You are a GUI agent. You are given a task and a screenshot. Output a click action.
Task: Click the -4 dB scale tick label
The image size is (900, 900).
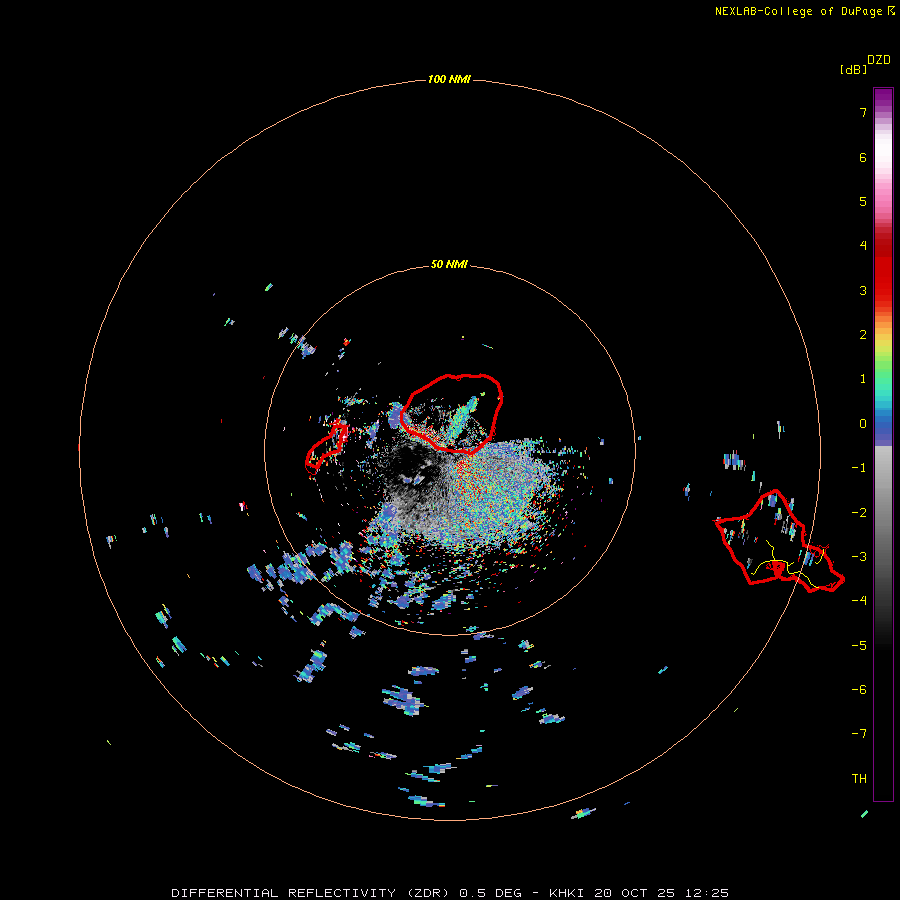tap(859, 600)
